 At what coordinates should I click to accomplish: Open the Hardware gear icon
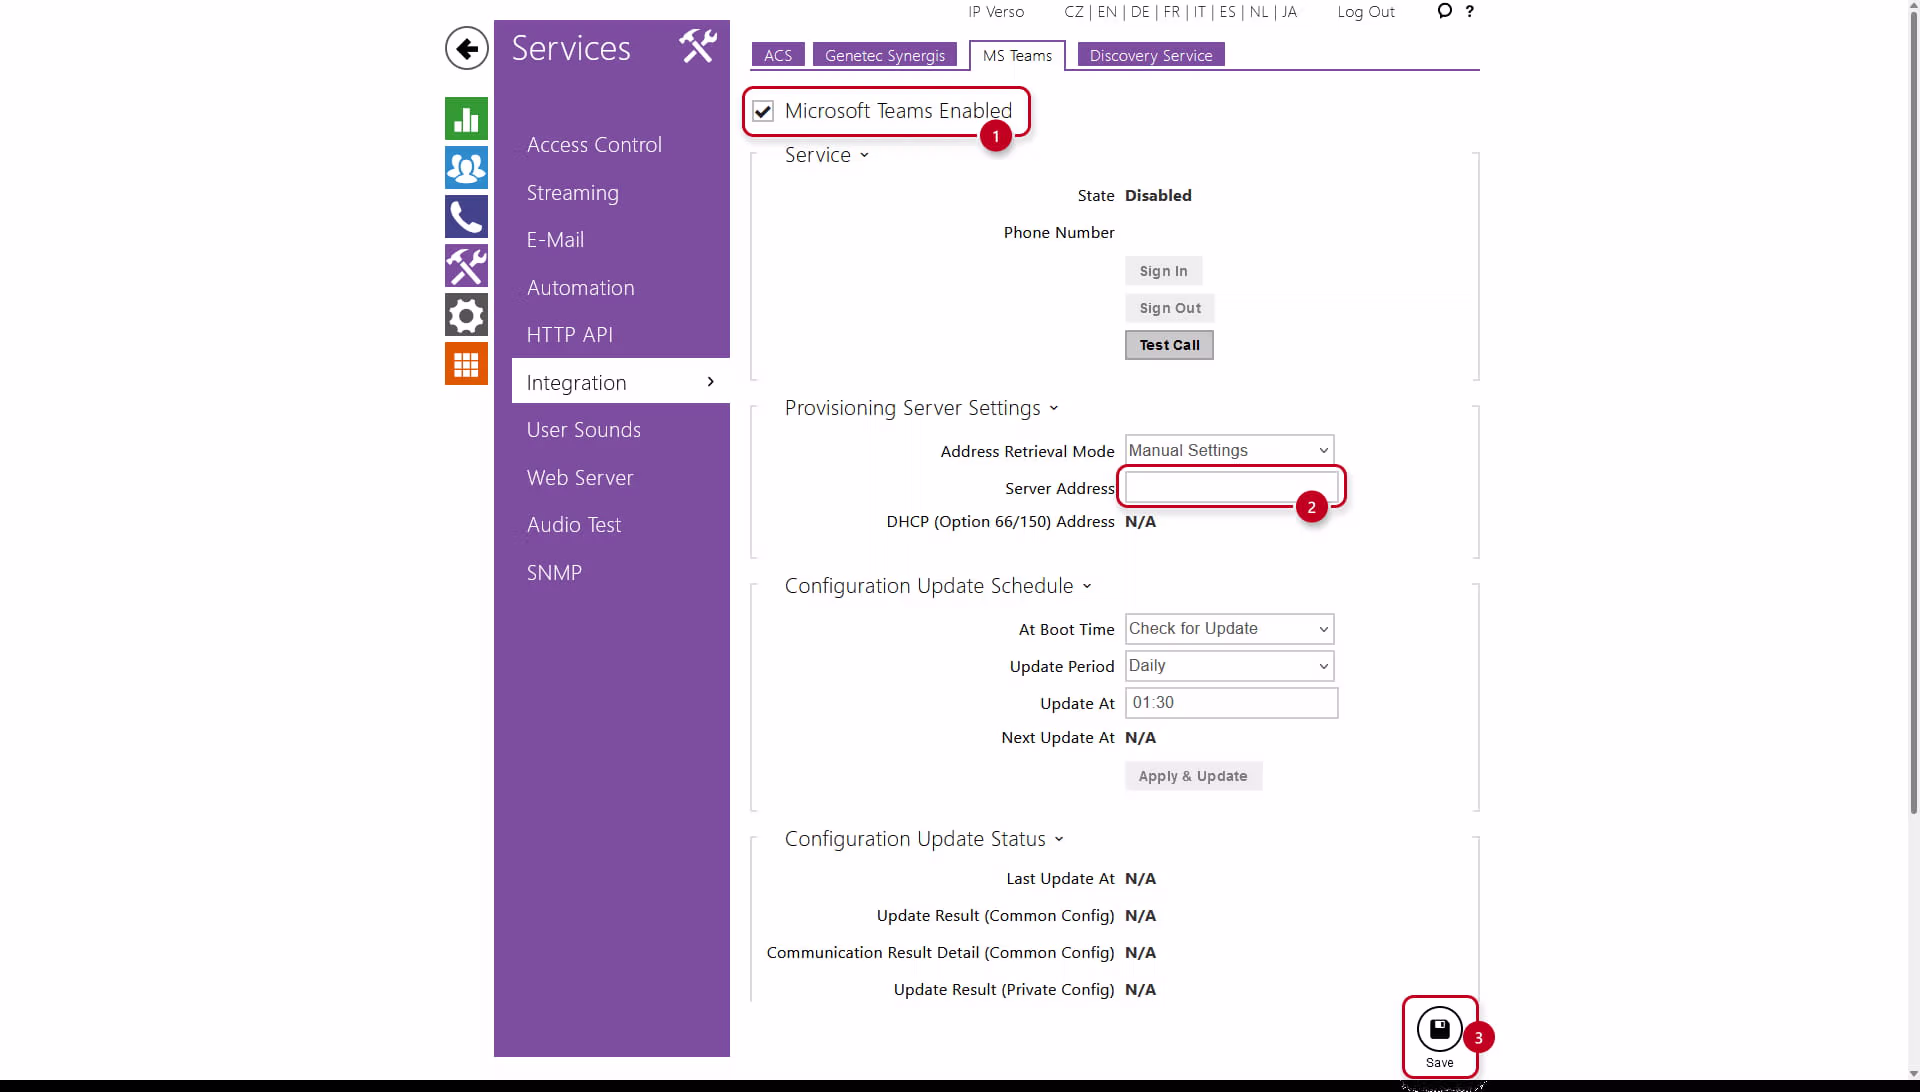point(466,316)
